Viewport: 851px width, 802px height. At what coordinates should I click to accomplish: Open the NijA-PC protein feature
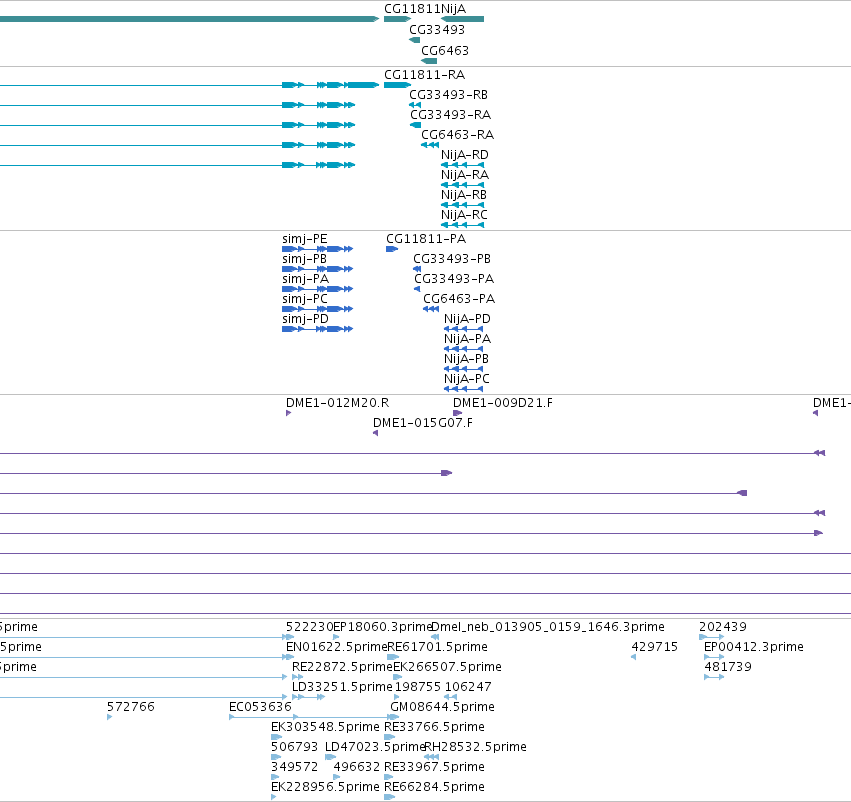pyautogui.click(x=463, y=389)
